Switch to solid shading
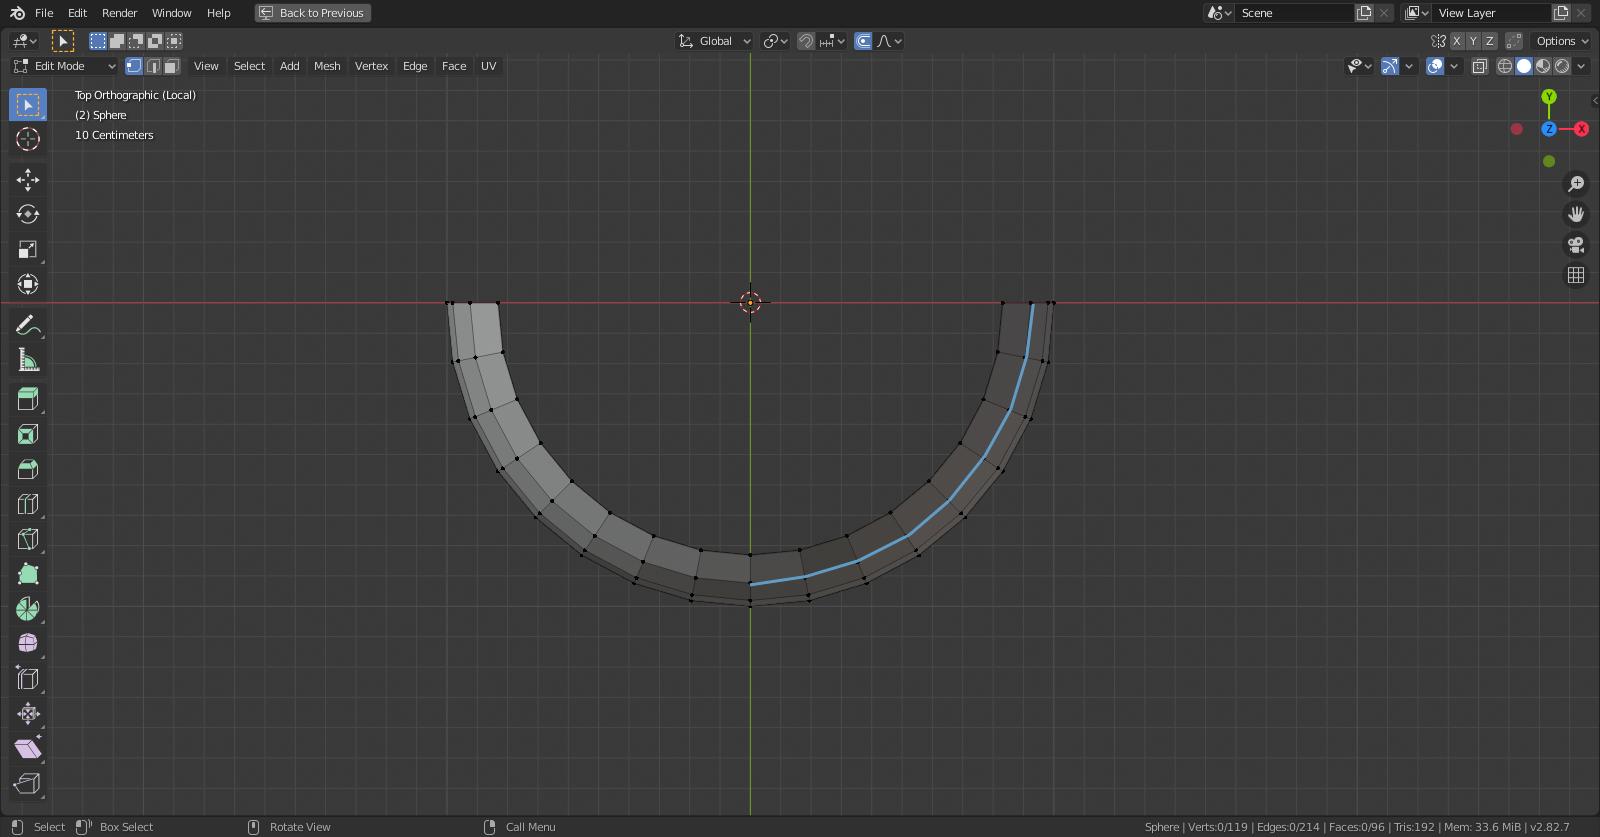This screenshot has width=1600, height=837. pyautogui.click(x=1524, y=66)
